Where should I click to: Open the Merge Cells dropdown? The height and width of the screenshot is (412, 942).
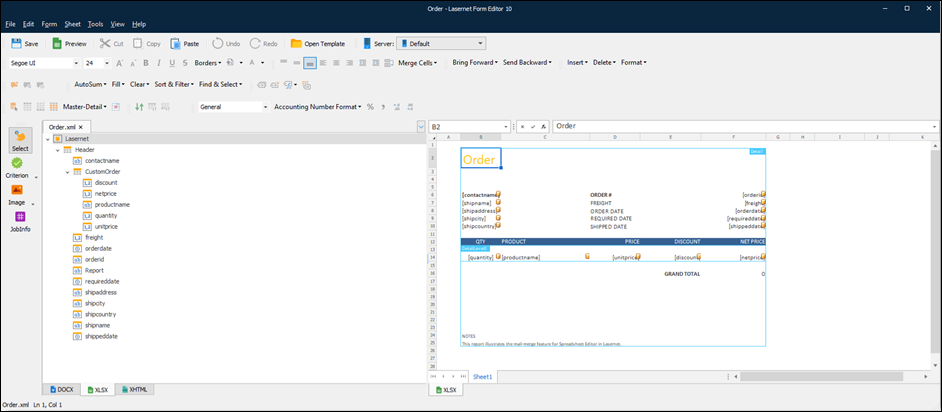point(418,62)
